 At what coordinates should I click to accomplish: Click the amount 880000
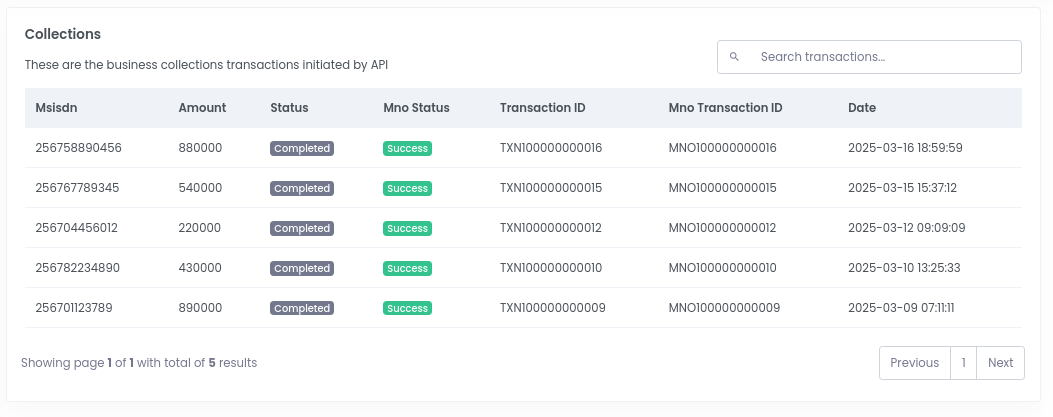tap(200, 148)
